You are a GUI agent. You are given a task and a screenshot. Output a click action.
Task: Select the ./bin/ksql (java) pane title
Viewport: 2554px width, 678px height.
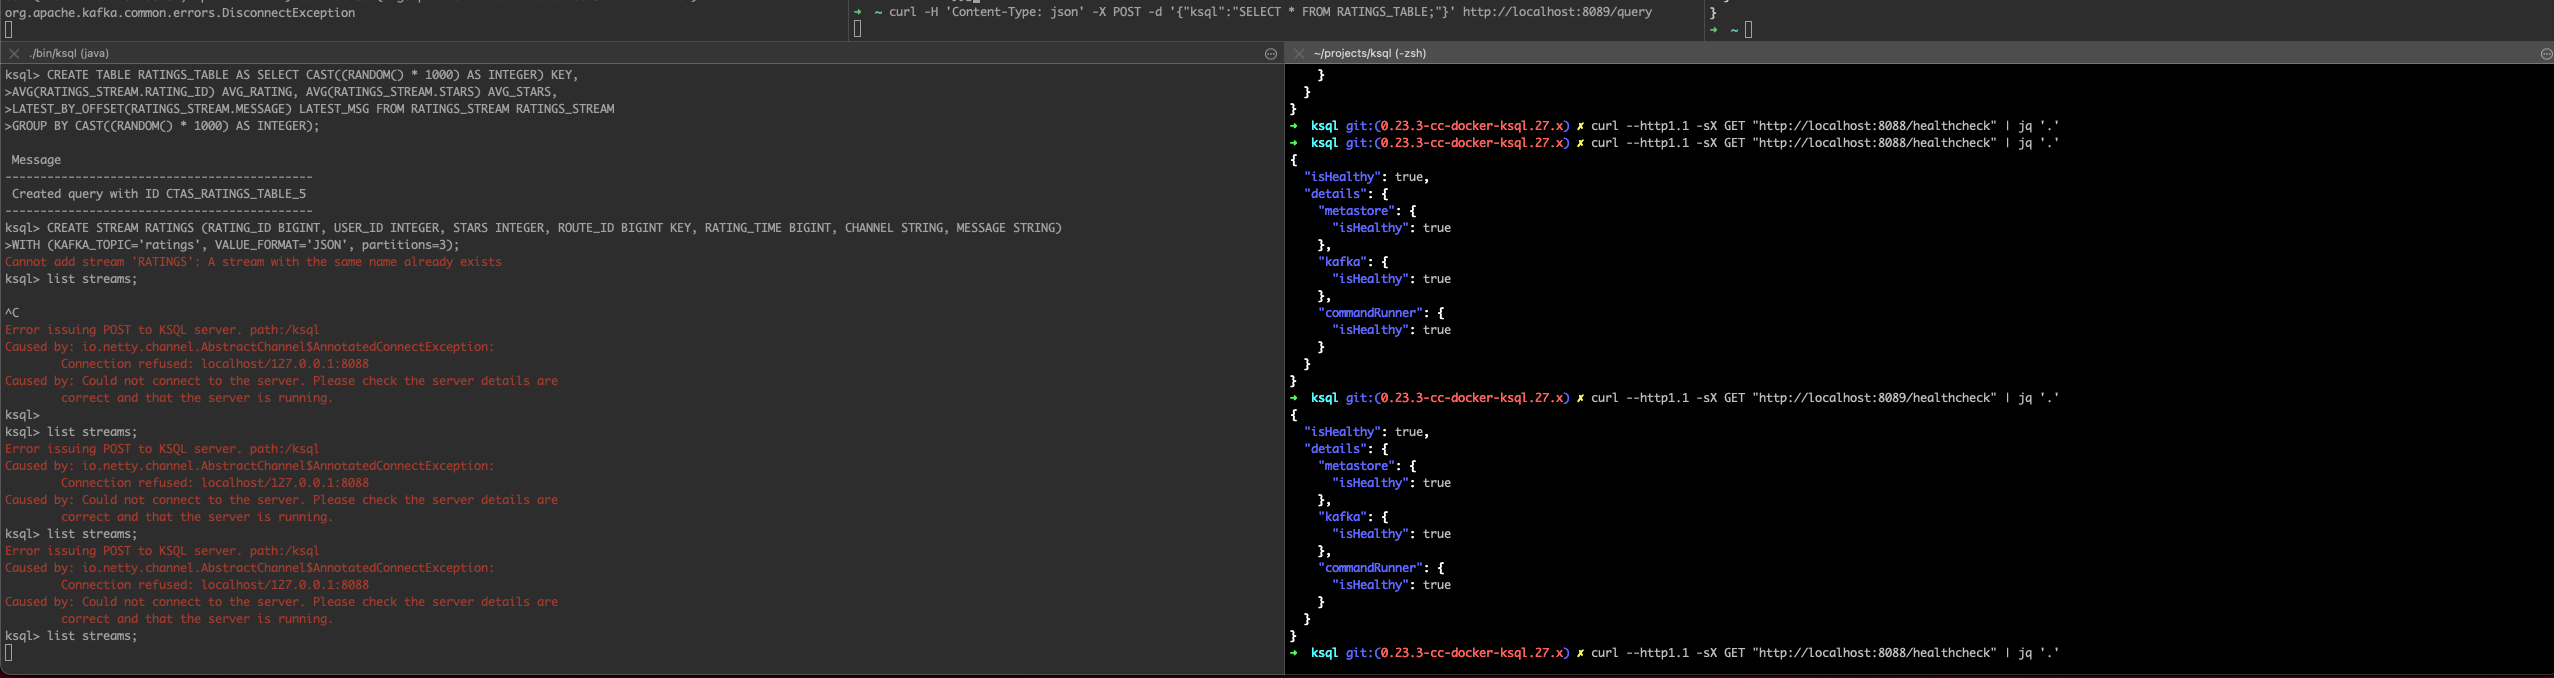pyautogui.click(x=70, y=54)
